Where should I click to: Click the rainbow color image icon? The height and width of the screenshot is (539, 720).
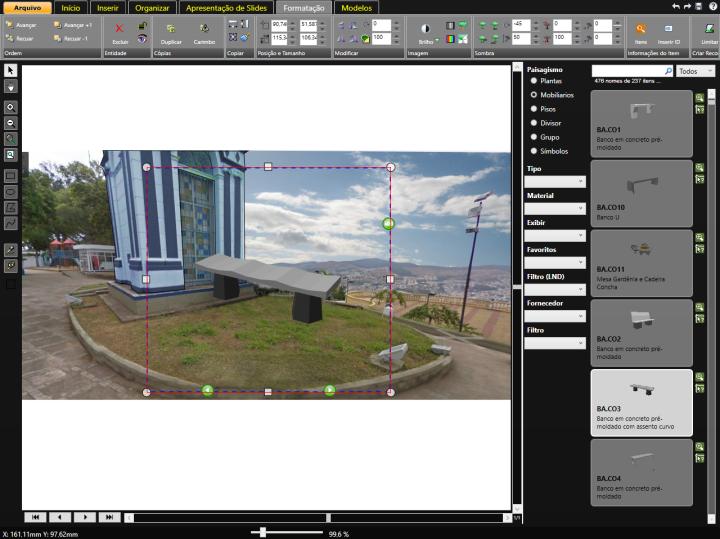pyautogui.click(x=450, y=39)
